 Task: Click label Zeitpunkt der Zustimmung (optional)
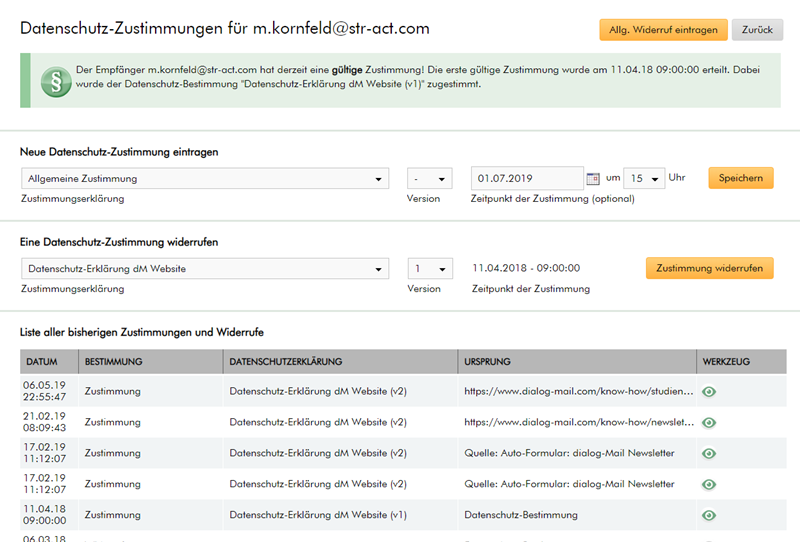[553, 199]
